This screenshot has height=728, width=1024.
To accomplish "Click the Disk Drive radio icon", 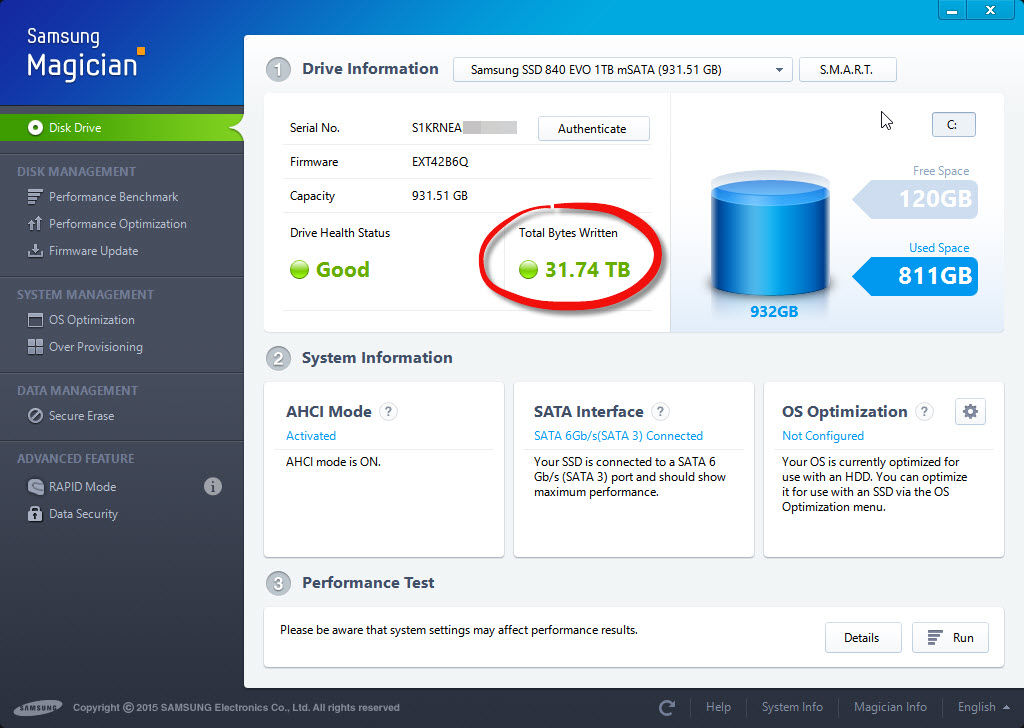I will [x=35, y=128].
